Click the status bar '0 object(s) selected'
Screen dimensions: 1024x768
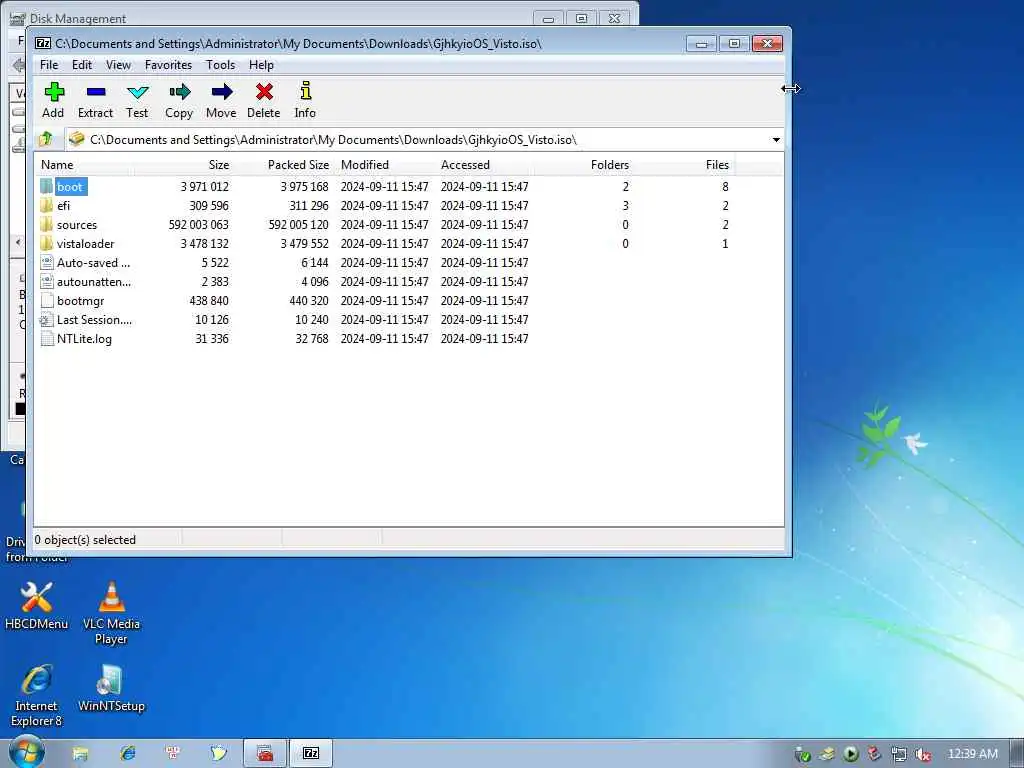click(85, 539)
